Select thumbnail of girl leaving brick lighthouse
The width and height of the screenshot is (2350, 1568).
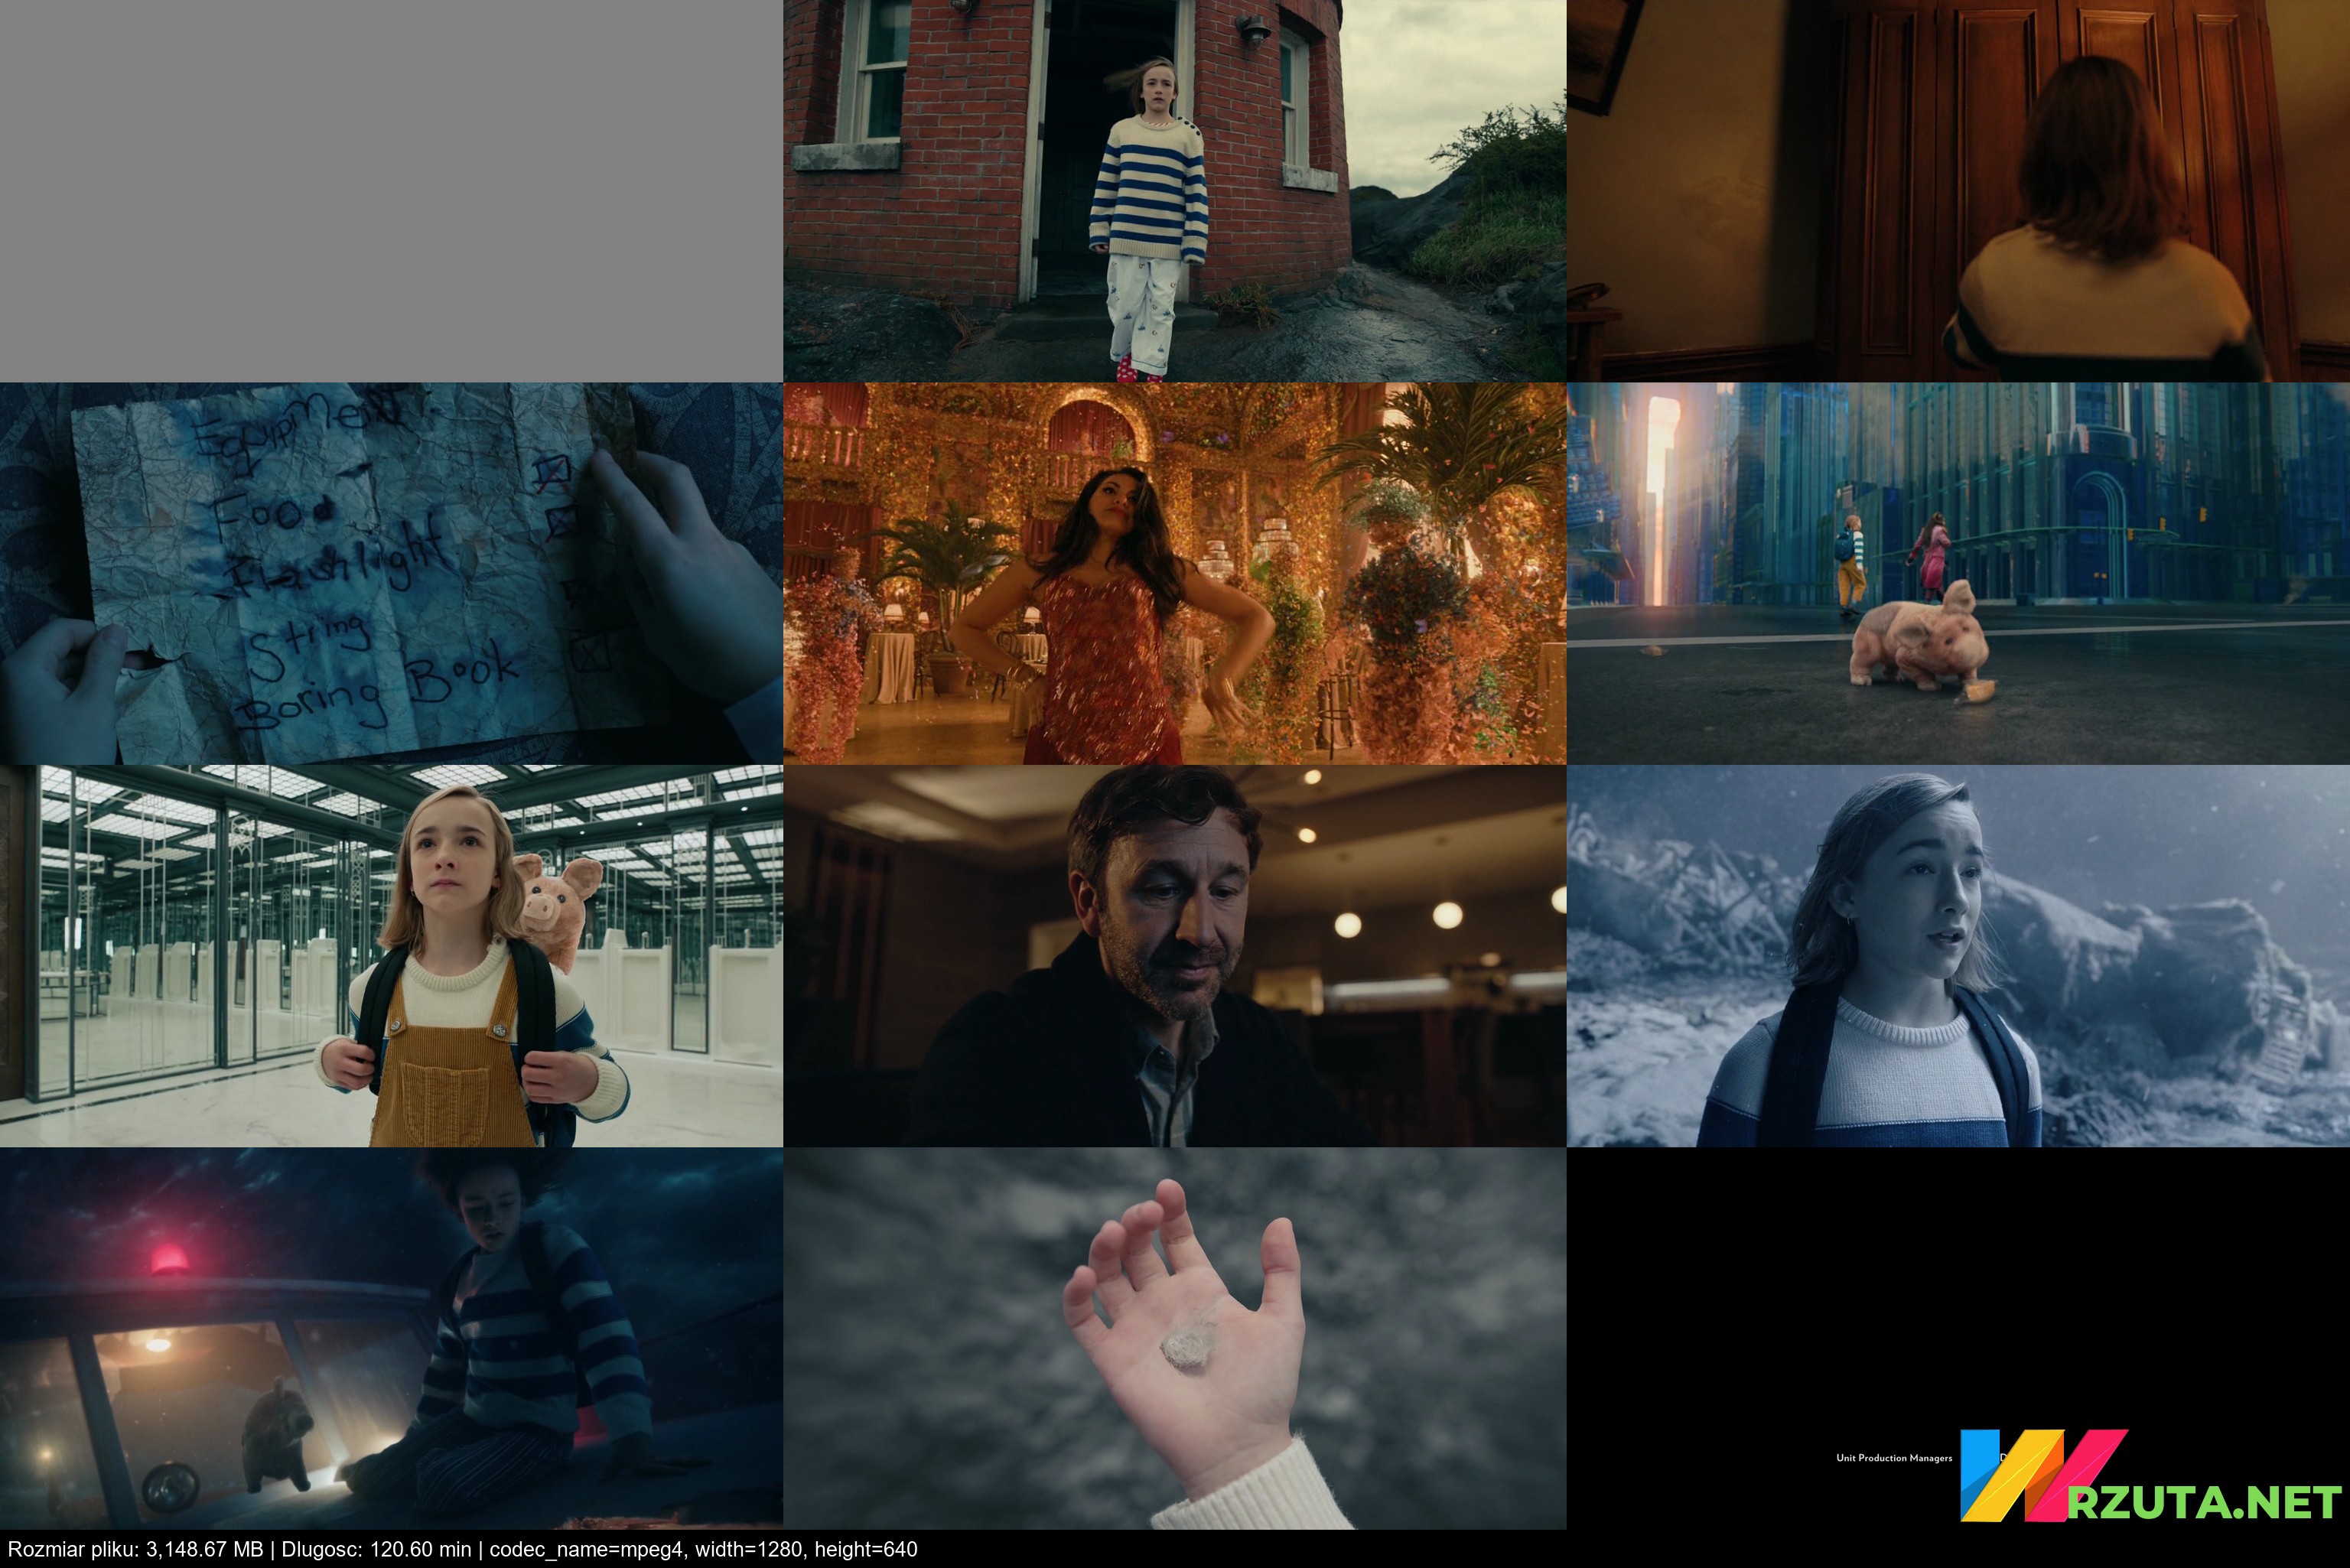(1174, 190)
